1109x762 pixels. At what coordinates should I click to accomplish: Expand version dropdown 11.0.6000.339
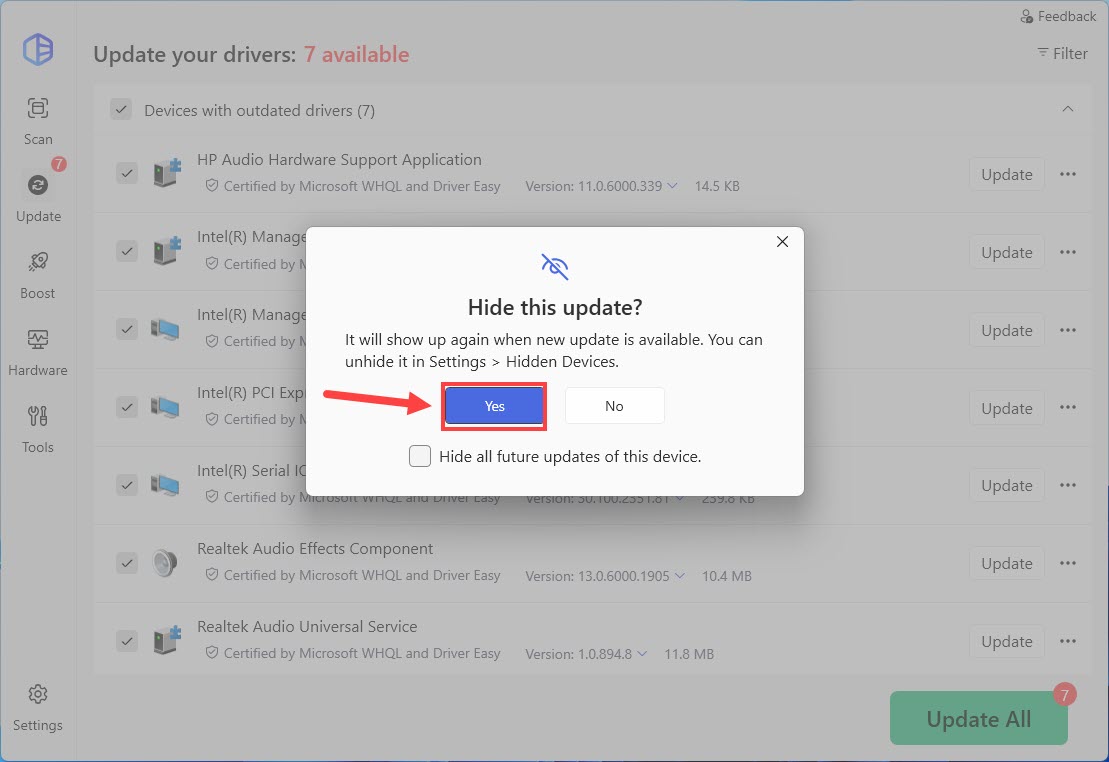pyautogui.click(x=672, y=186)
